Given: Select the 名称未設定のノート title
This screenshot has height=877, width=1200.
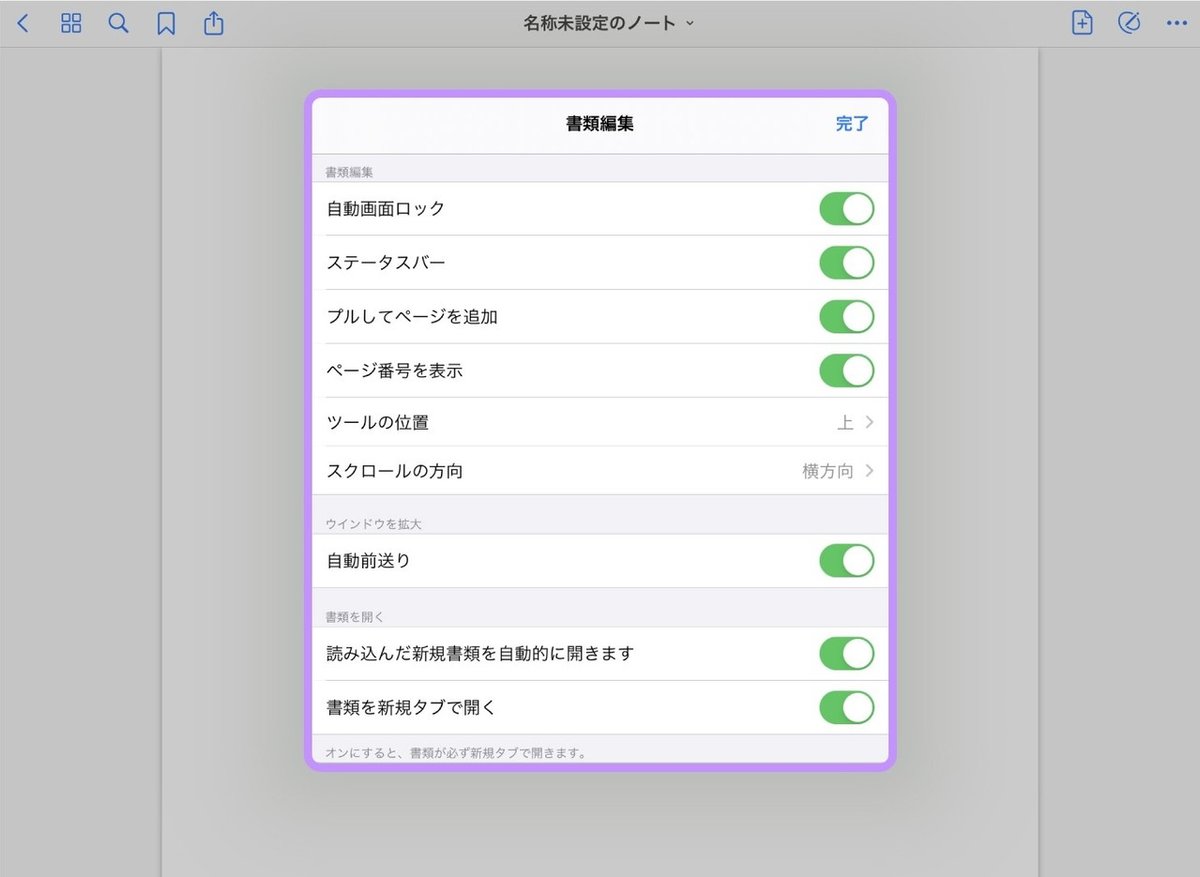Looking at the screenshot, I should [x=600, y=22].
